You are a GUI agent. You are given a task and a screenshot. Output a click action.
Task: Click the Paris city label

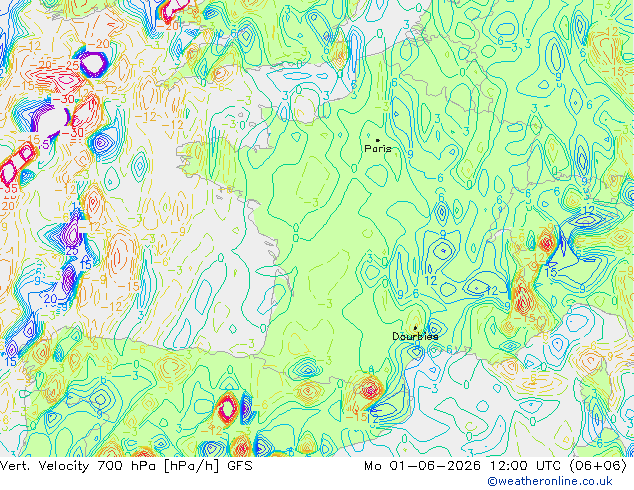coord(378,148)
